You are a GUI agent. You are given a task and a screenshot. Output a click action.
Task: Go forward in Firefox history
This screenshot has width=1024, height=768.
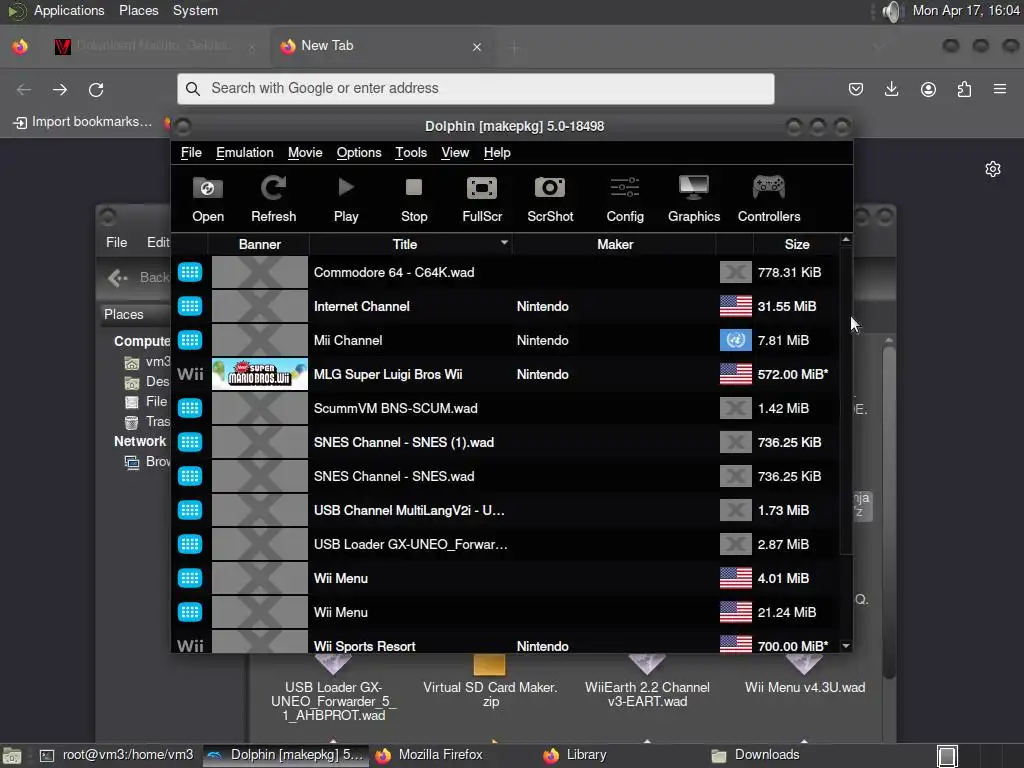point(60,89)
